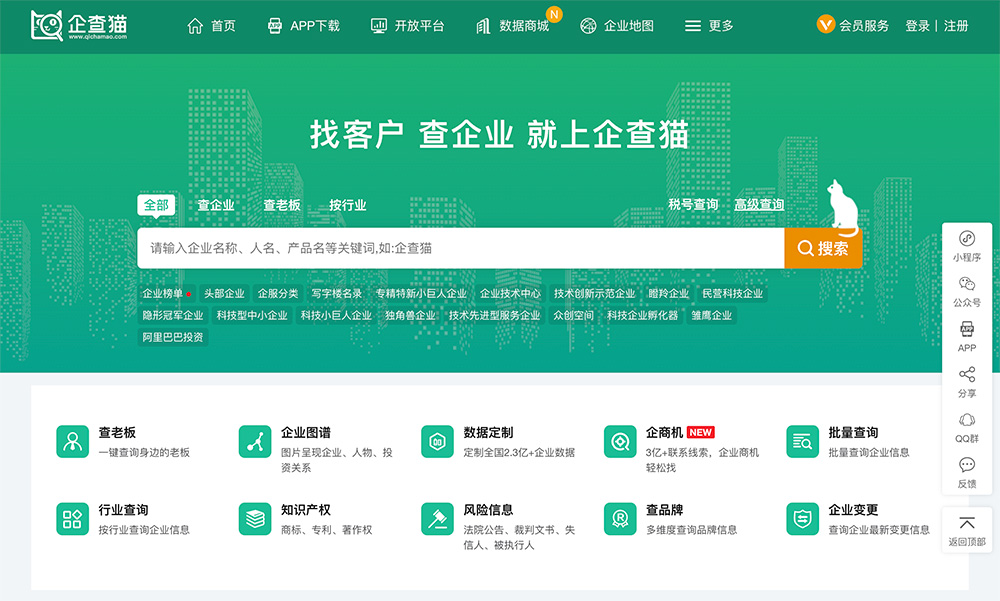Click the 众创空间 tag
1000x601 pixels.
(x=573, y=315)
